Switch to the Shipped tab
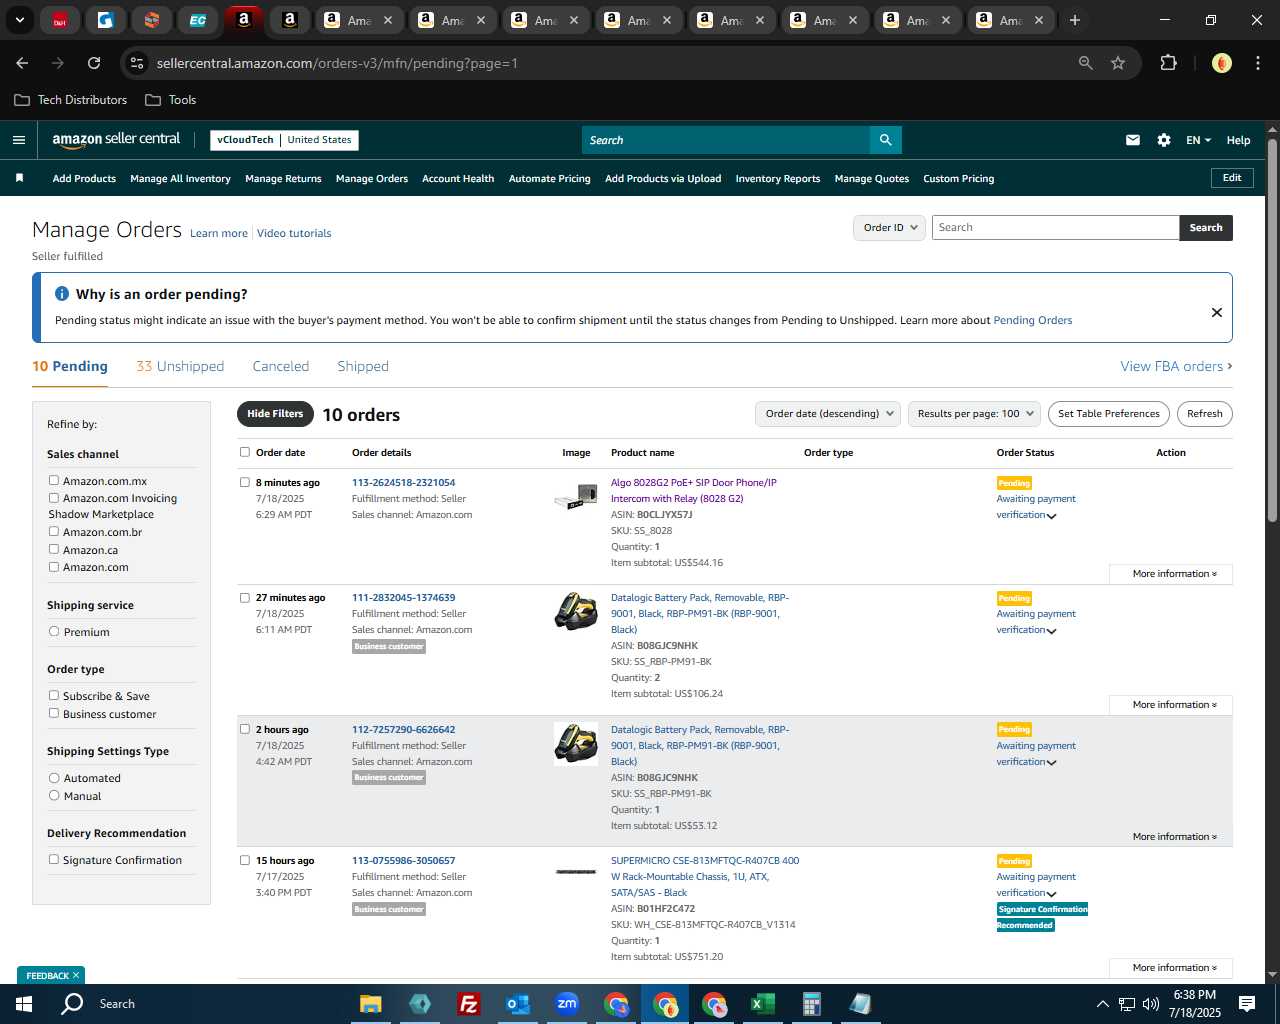 tap(363, 366)
